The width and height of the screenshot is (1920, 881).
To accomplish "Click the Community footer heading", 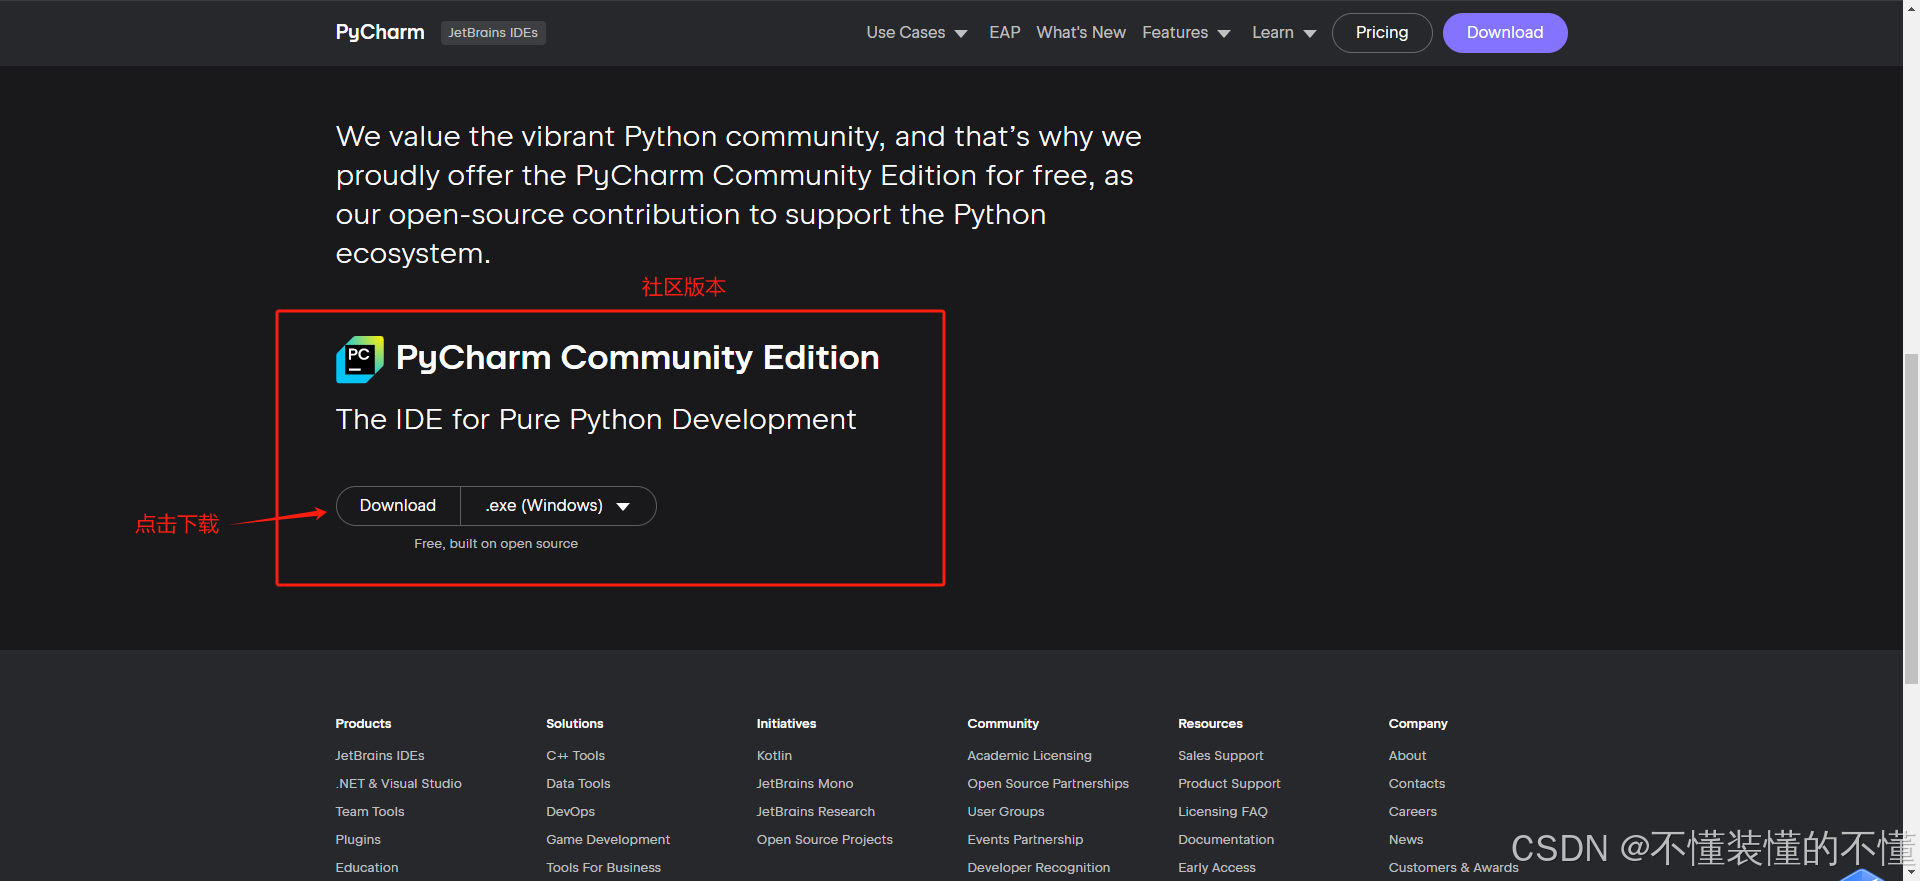I will 1003,724.
